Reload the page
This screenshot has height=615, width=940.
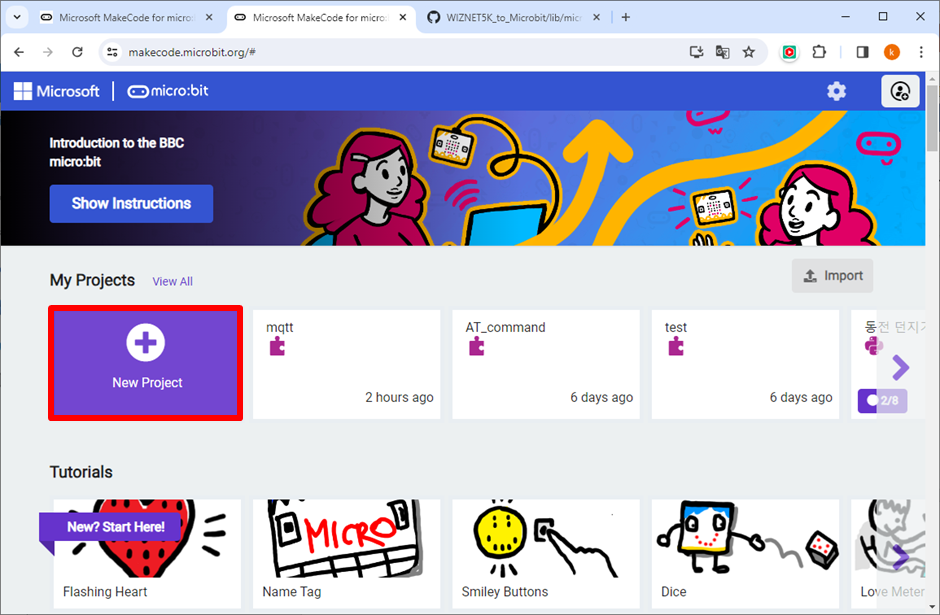[x=77, y=52]
